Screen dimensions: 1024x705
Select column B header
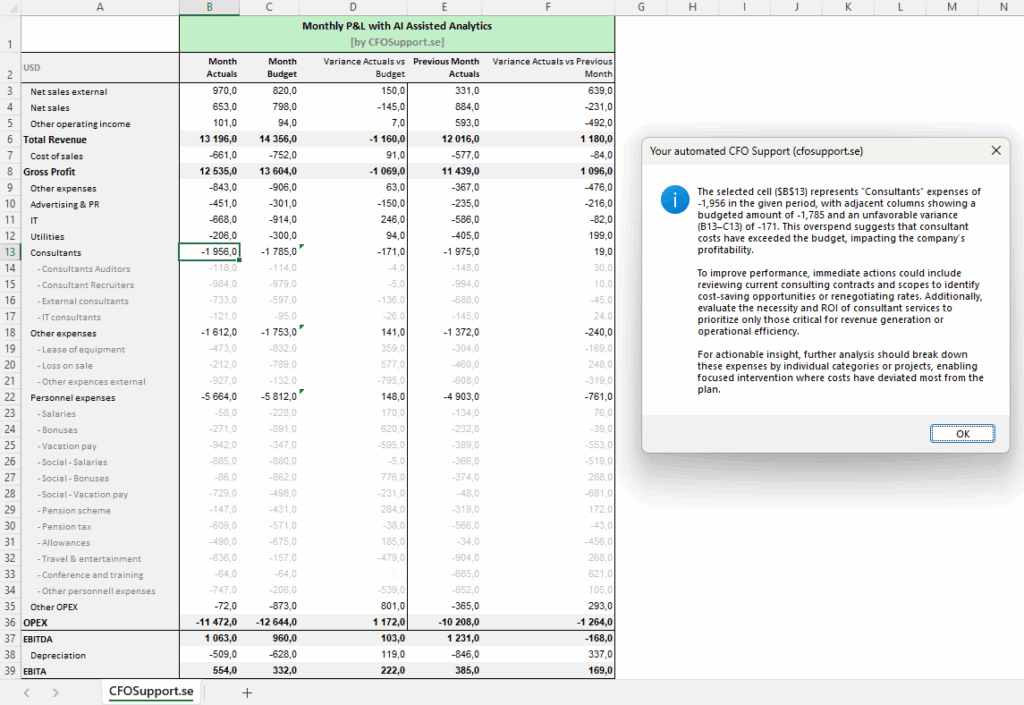point(209,7)
